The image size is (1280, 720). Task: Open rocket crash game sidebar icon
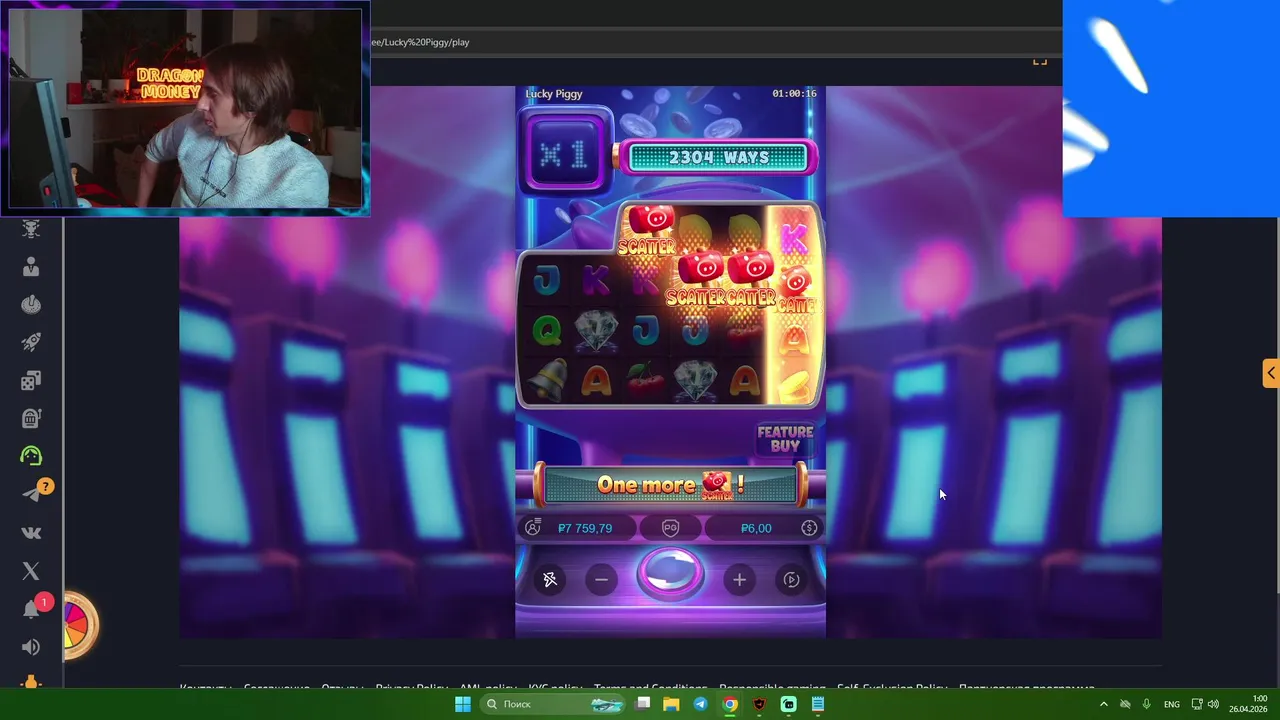pos(31,342)
